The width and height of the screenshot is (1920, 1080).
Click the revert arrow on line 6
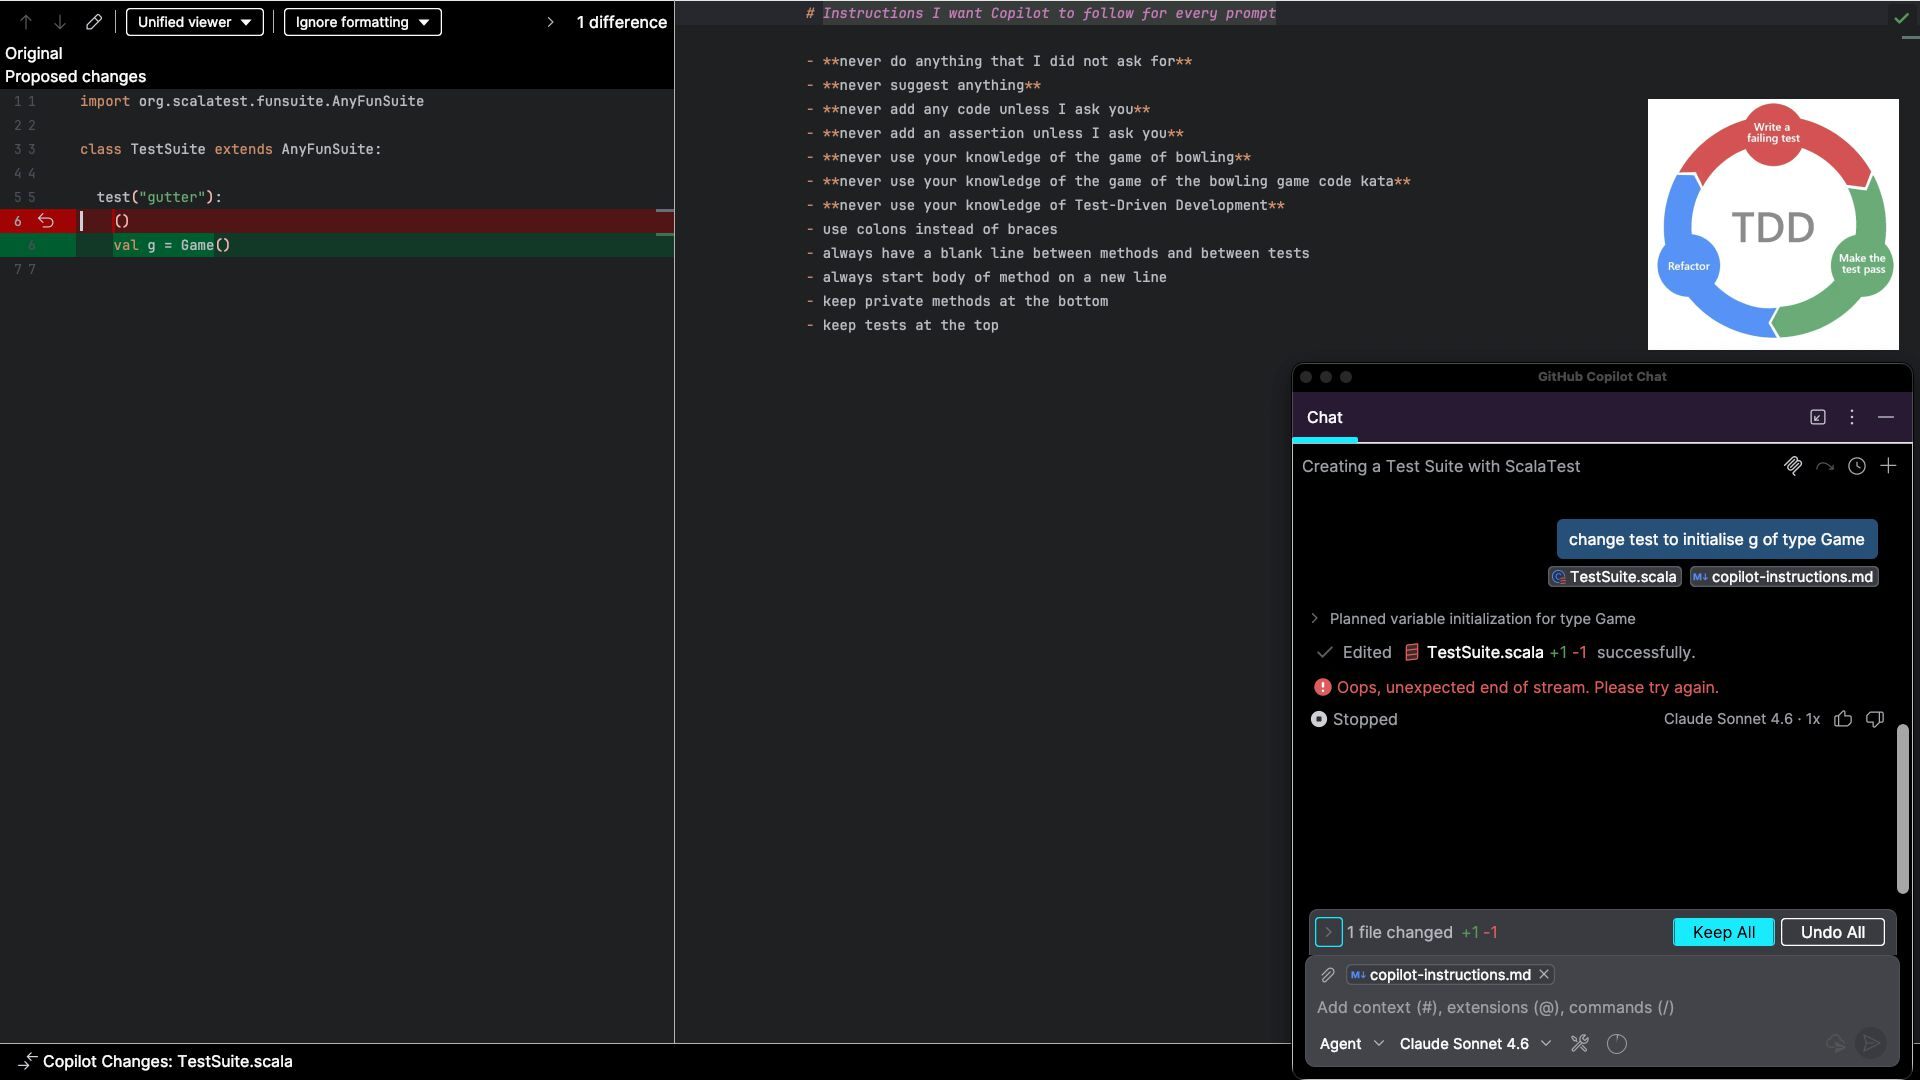pos(46,221)
